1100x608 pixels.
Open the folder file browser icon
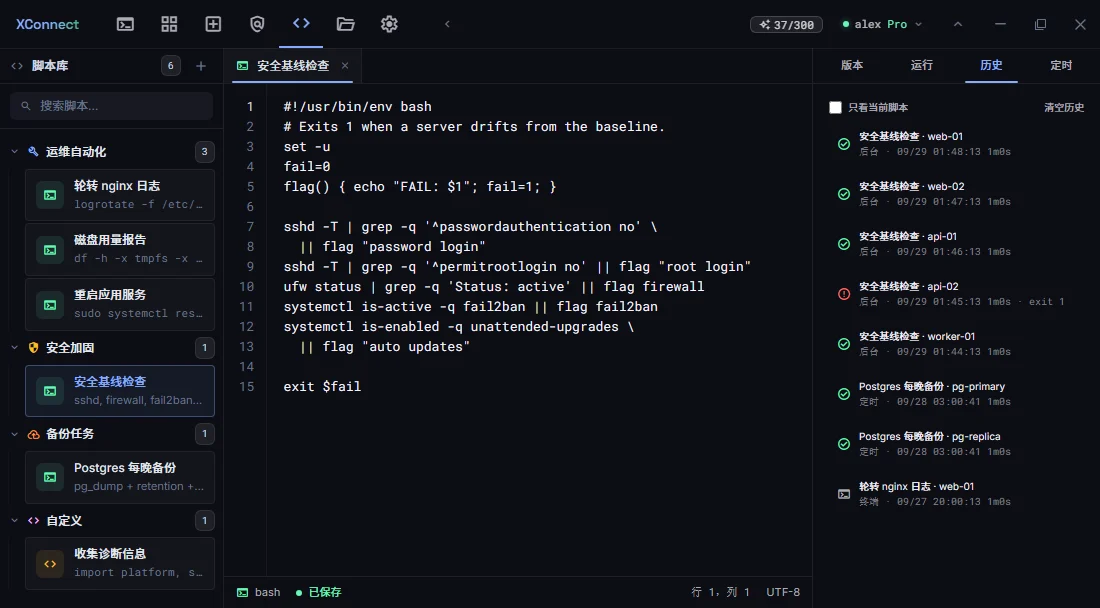(345, 24)
